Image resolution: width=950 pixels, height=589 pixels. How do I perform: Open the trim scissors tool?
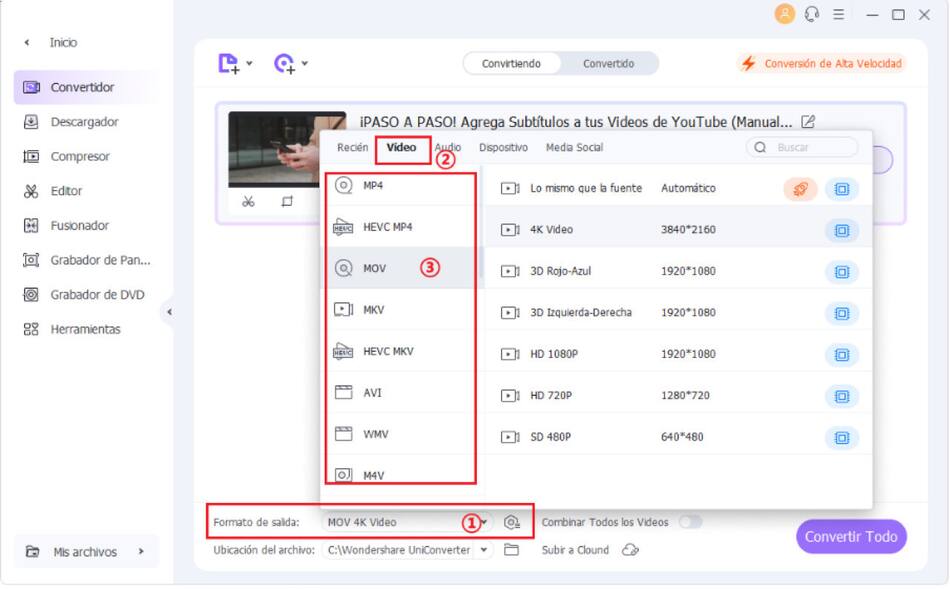click(x=248, y=201)
